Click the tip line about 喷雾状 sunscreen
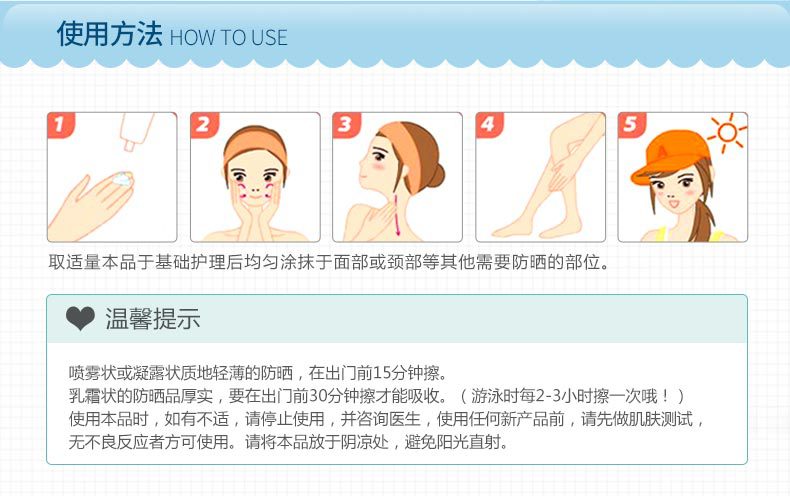790x496 pixels. pyautogui.click(x=258, y=373)
